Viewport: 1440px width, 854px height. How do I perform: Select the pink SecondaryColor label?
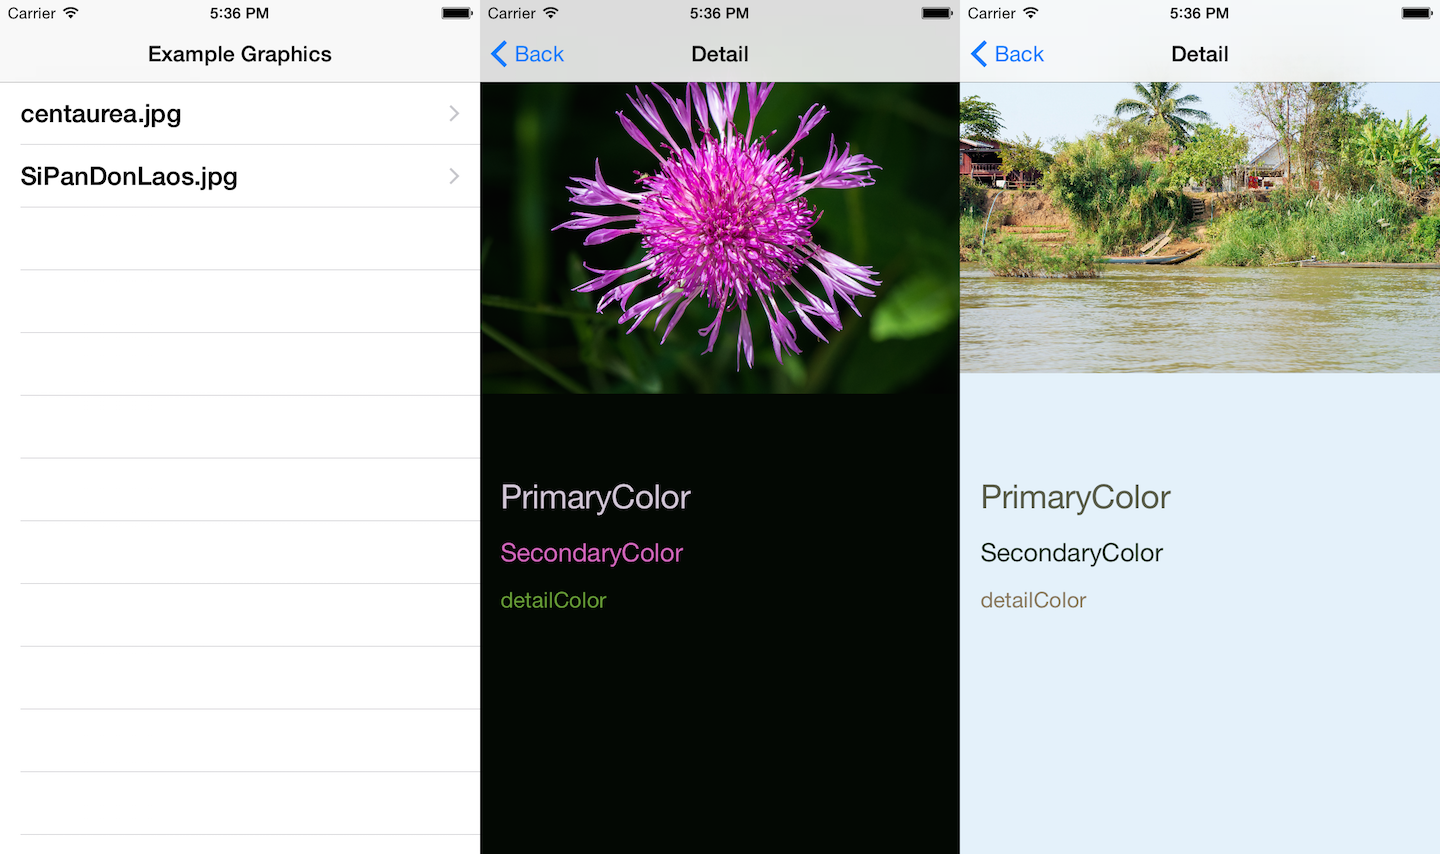[x=592, y=553]
